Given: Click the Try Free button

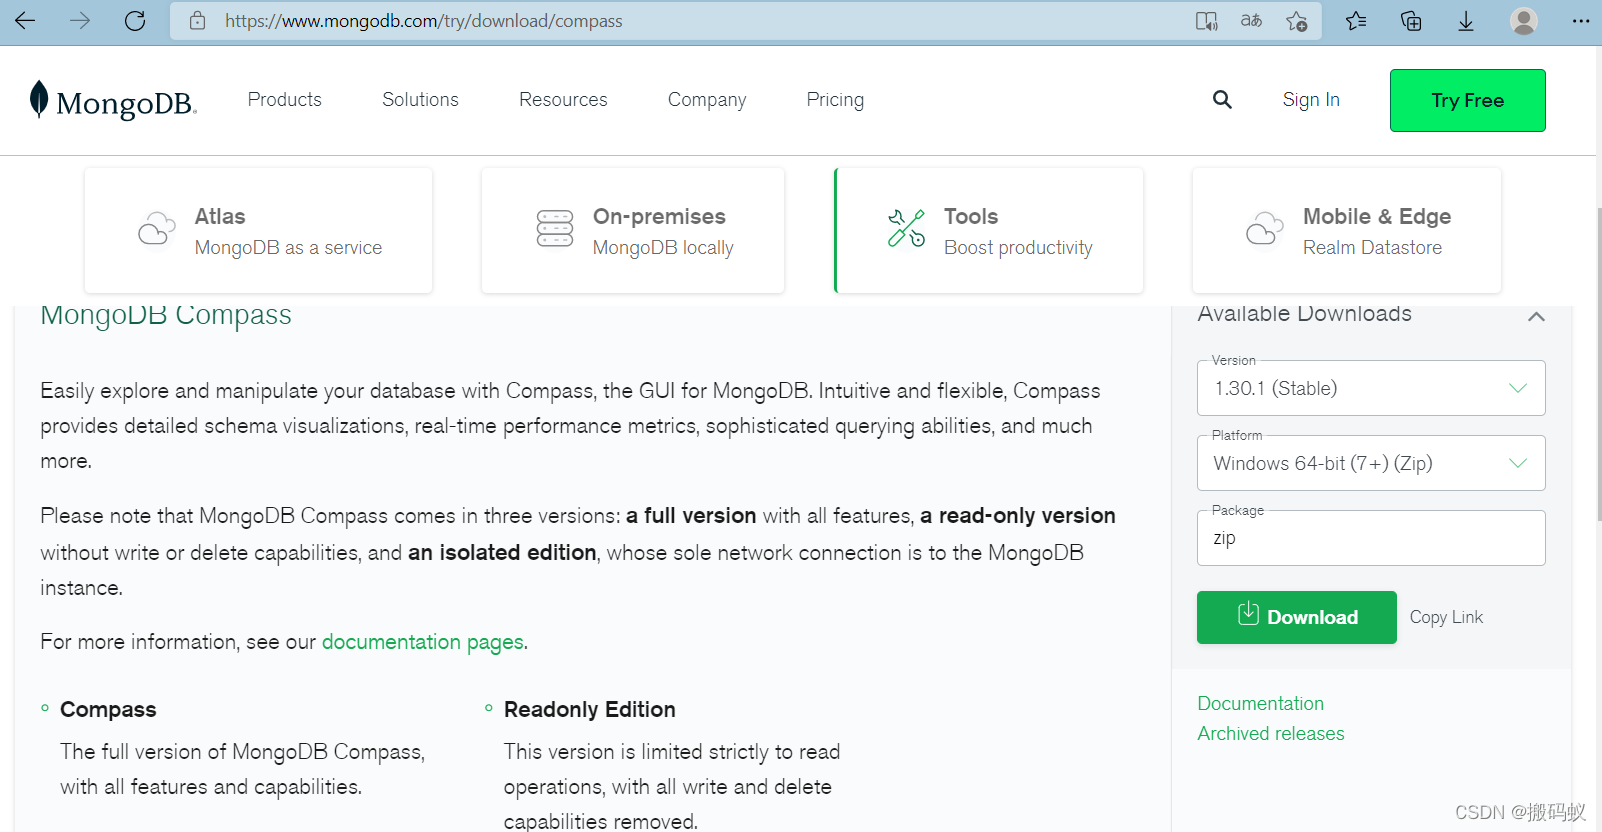Looking at the screenshot, I should click(1467, 100).
